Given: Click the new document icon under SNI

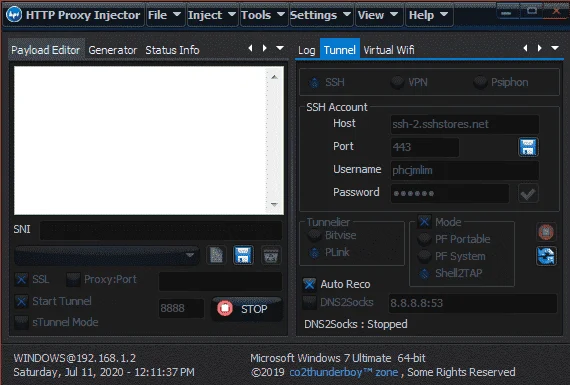Looking at the screenshot, I should point(217,255).
